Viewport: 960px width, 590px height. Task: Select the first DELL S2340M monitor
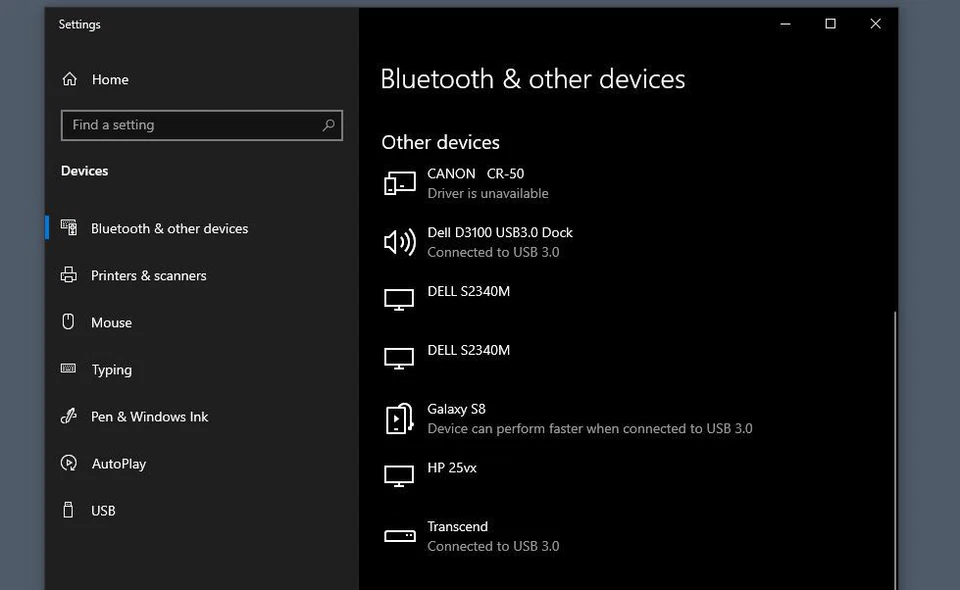(468, 292)
